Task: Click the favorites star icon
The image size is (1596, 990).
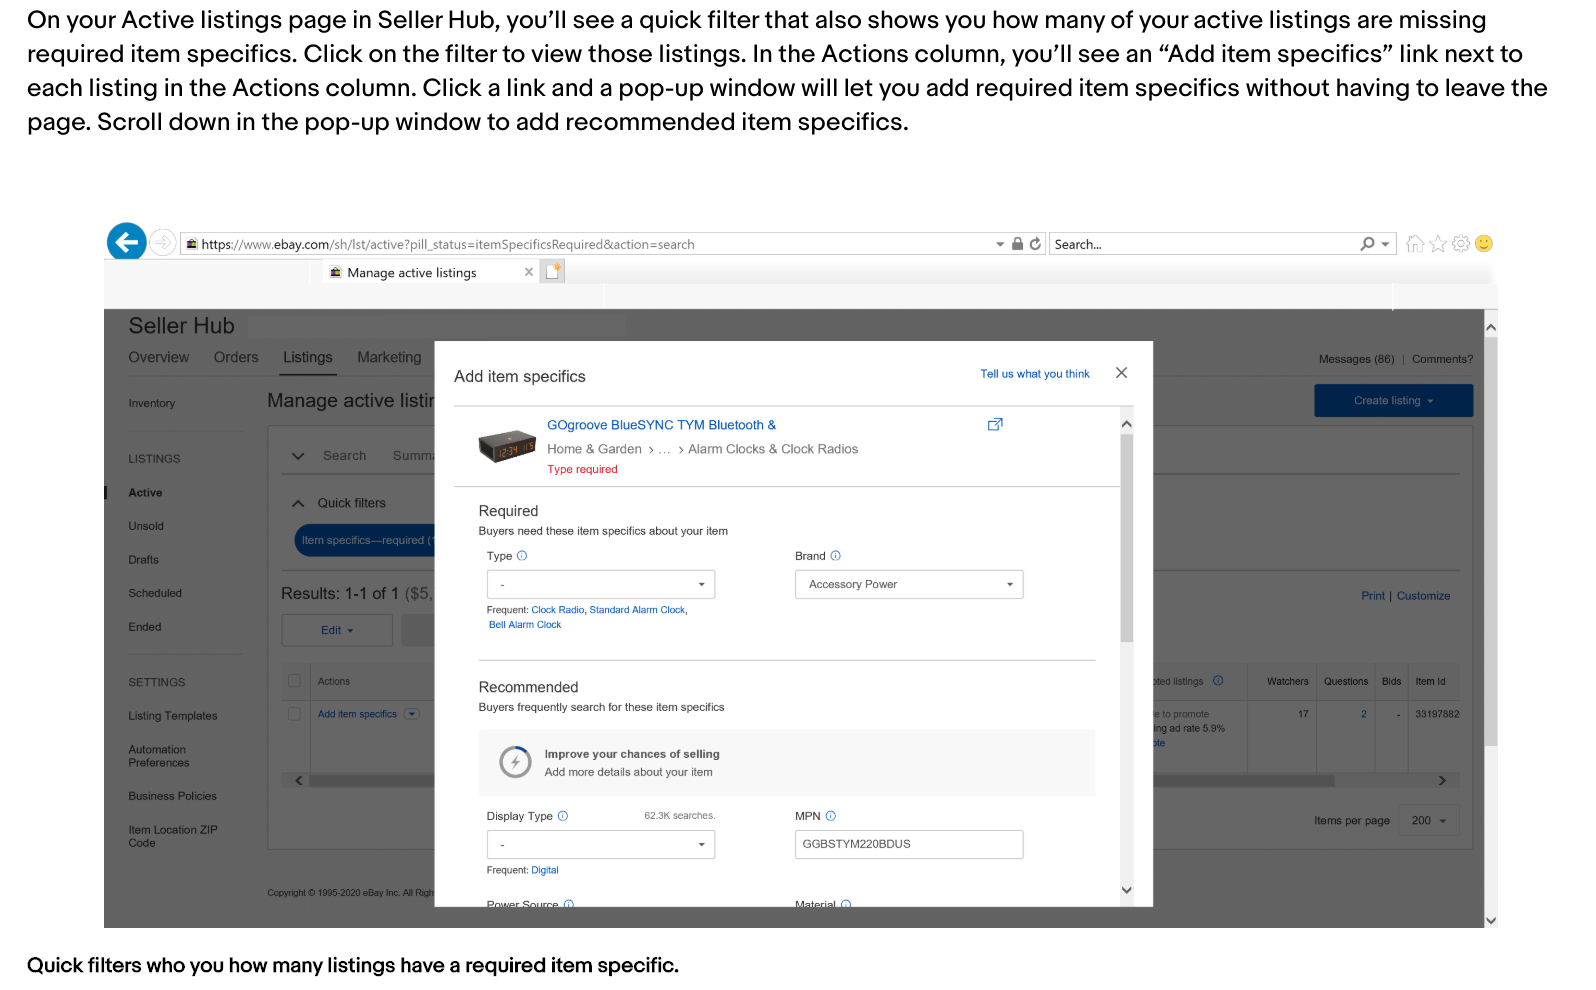Action: pyautogui.click(x=1438, y=244)
